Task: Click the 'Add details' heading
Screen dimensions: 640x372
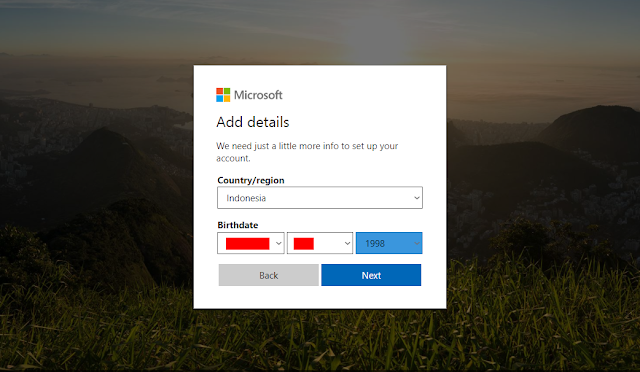Action: coord(253,122)
